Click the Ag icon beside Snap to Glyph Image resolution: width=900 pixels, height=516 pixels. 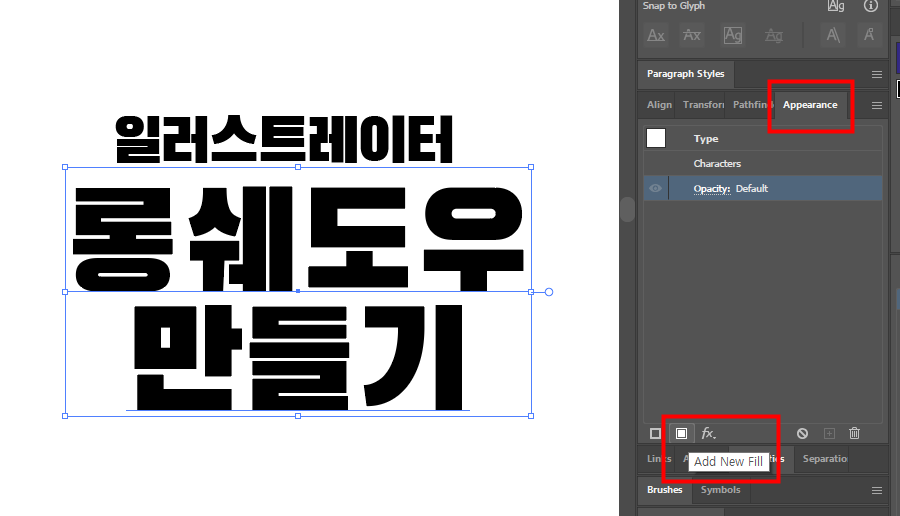click(x=836, y=6)
